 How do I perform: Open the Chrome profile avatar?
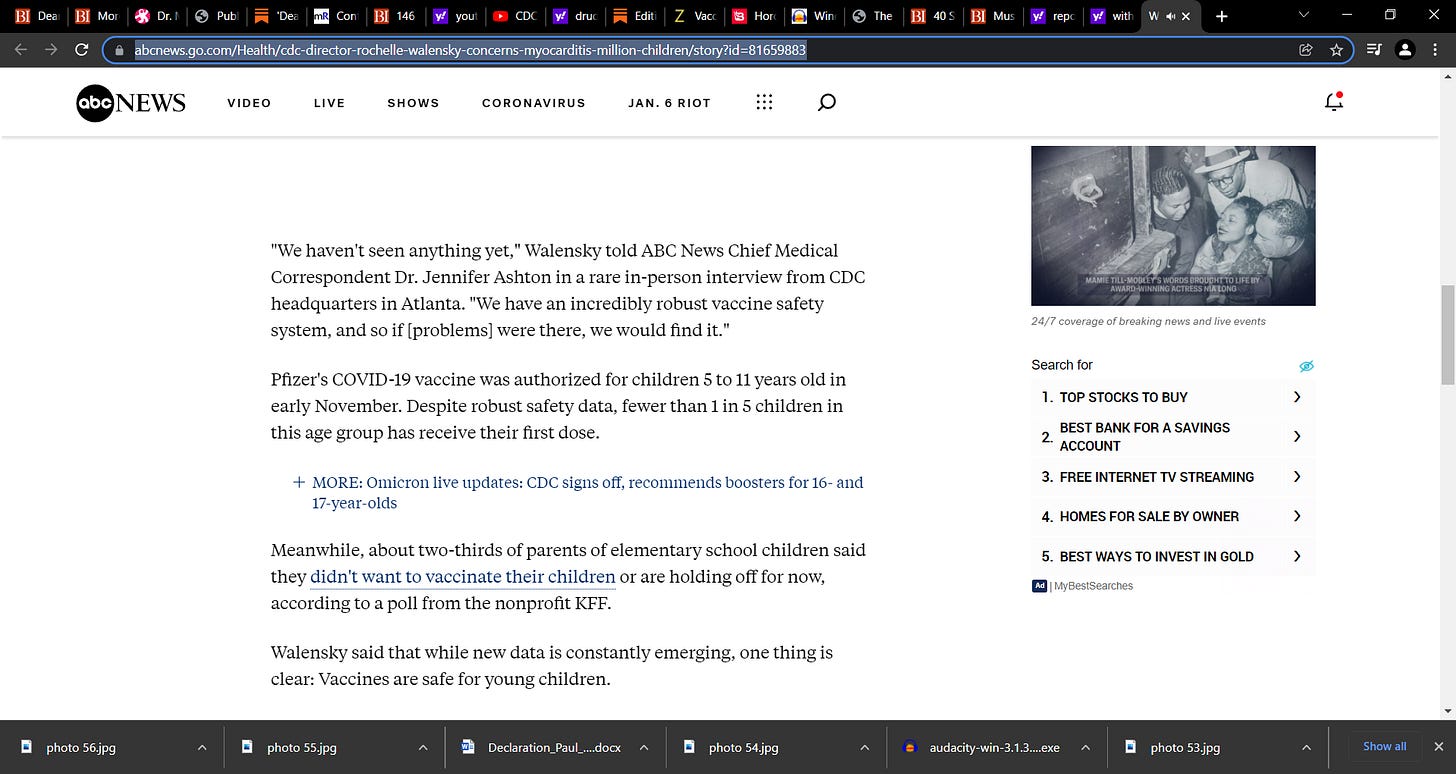tap(1405, 49)
